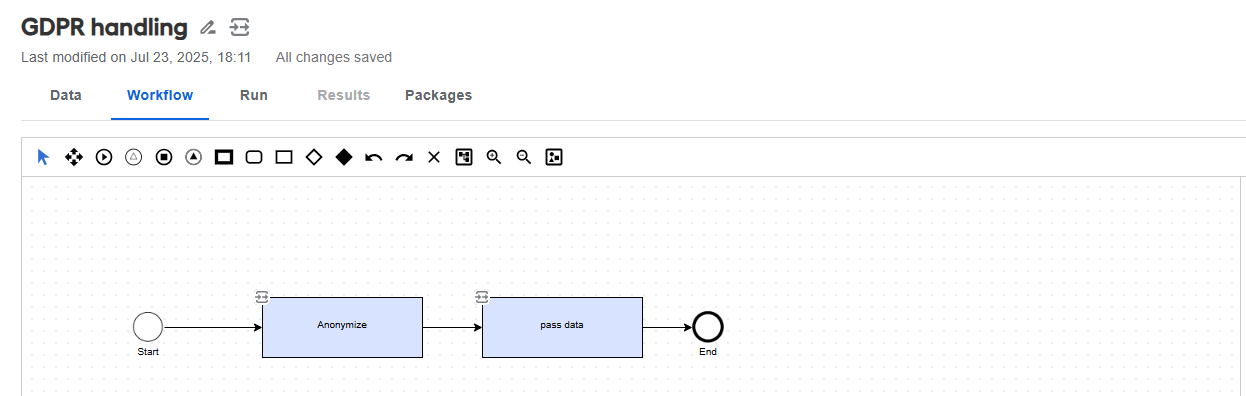Undo the last workflow change
Viewport: 1246px width, 396px height.
tap(374, 157)
